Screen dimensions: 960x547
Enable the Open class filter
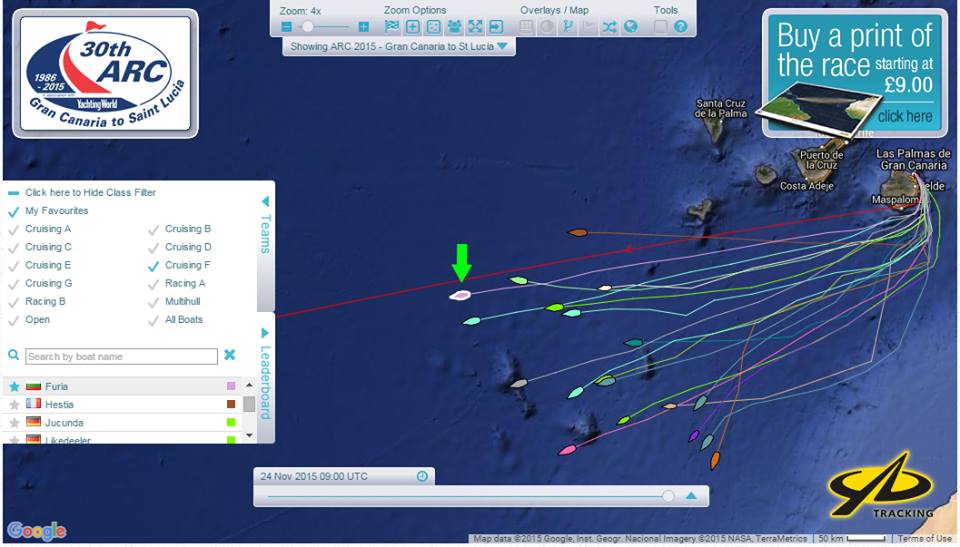click(13, 320)
